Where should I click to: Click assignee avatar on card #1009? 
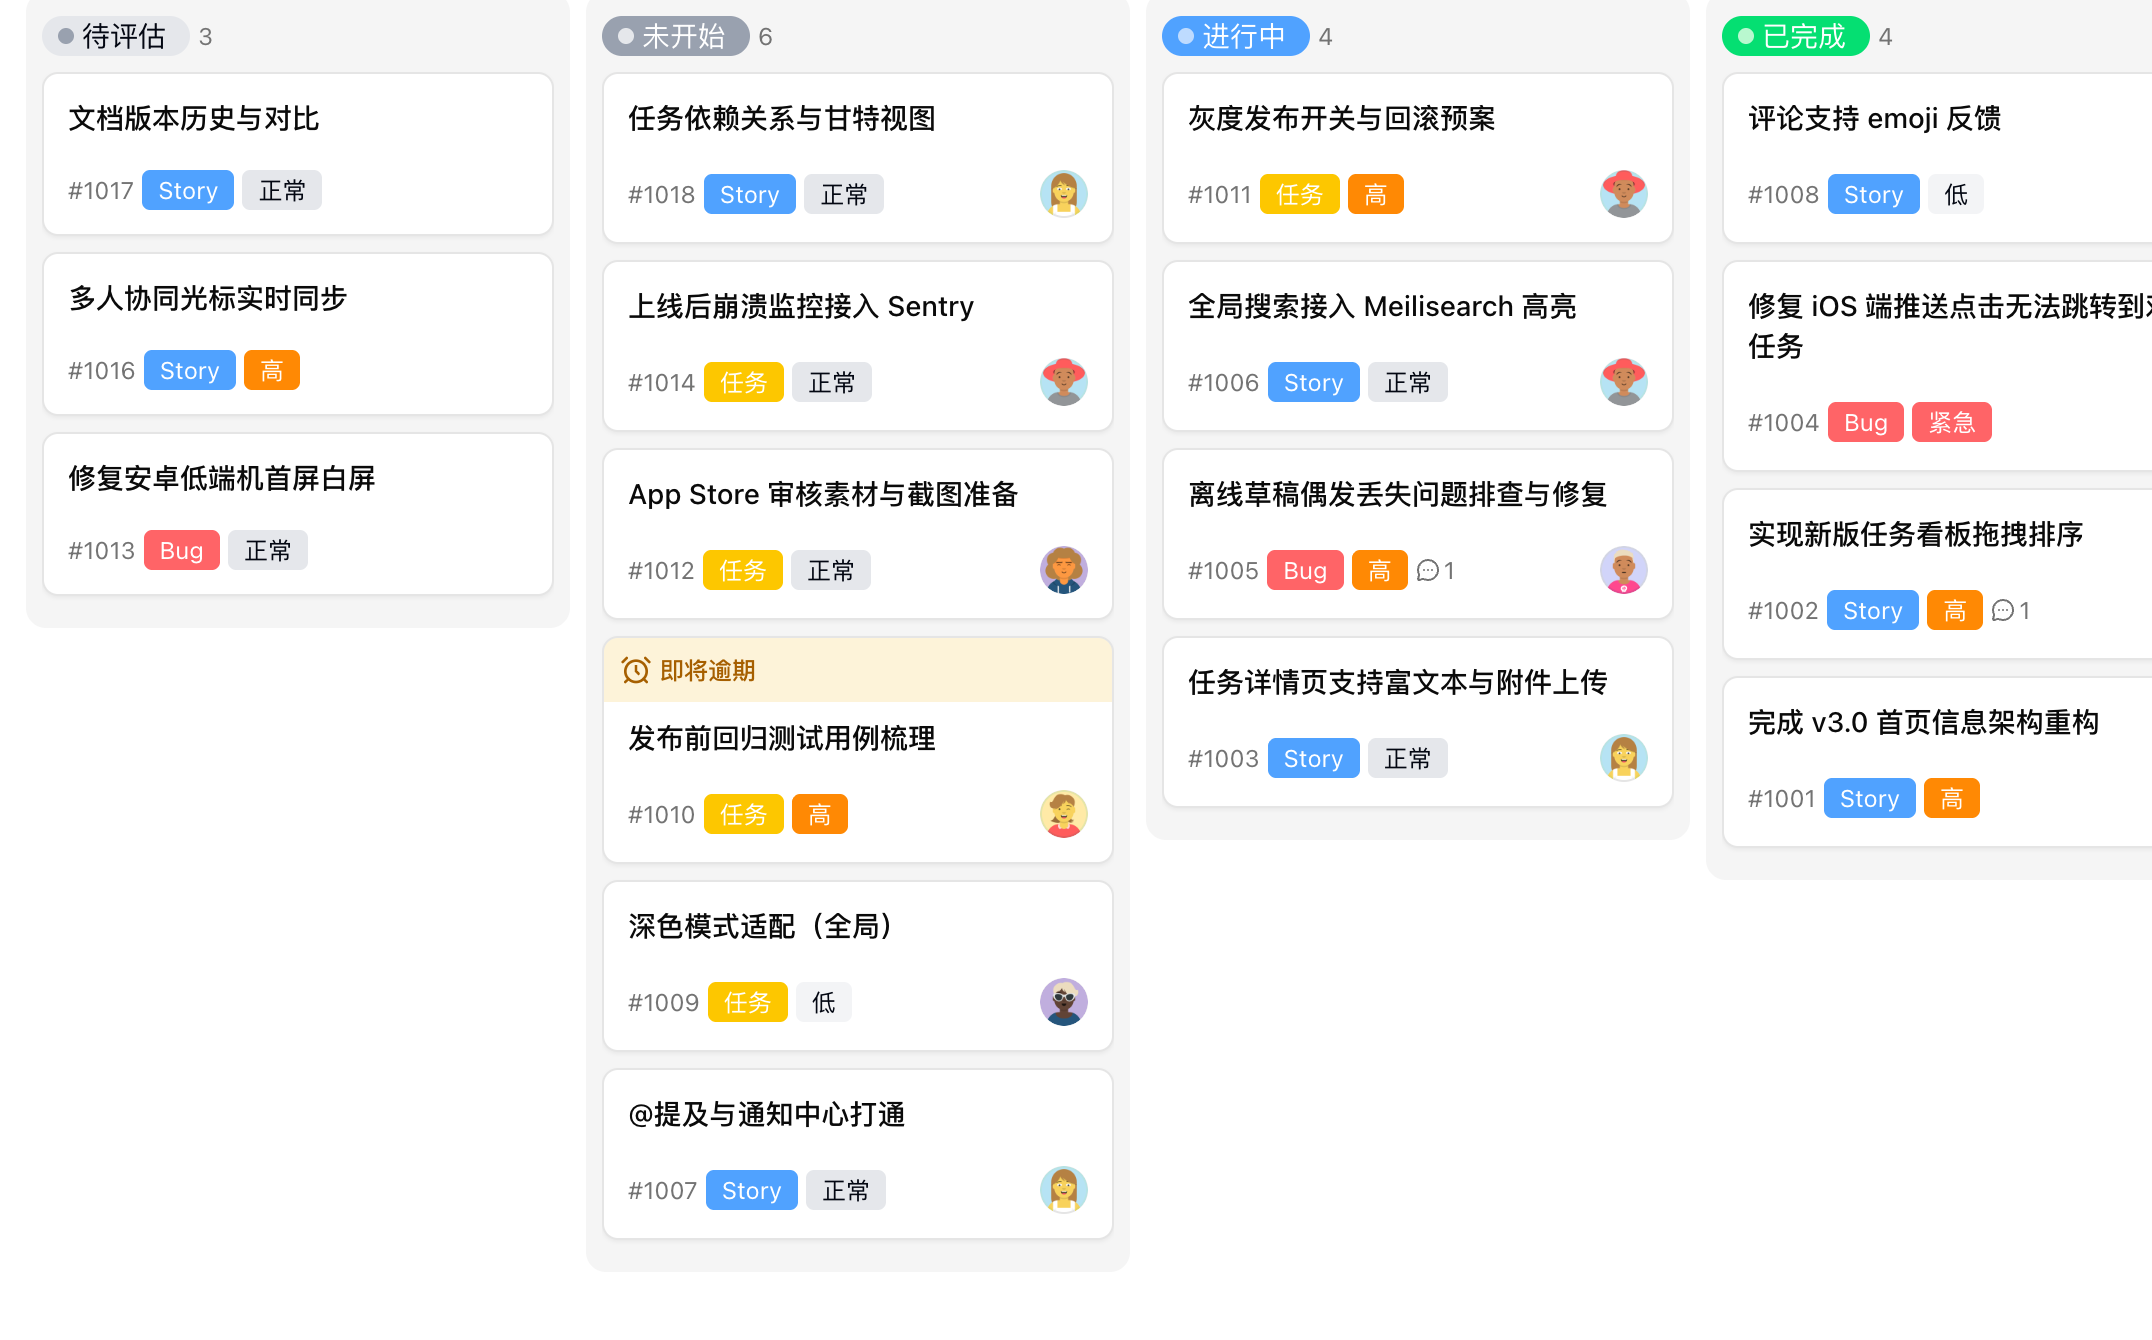(x=1063, y=1002)
